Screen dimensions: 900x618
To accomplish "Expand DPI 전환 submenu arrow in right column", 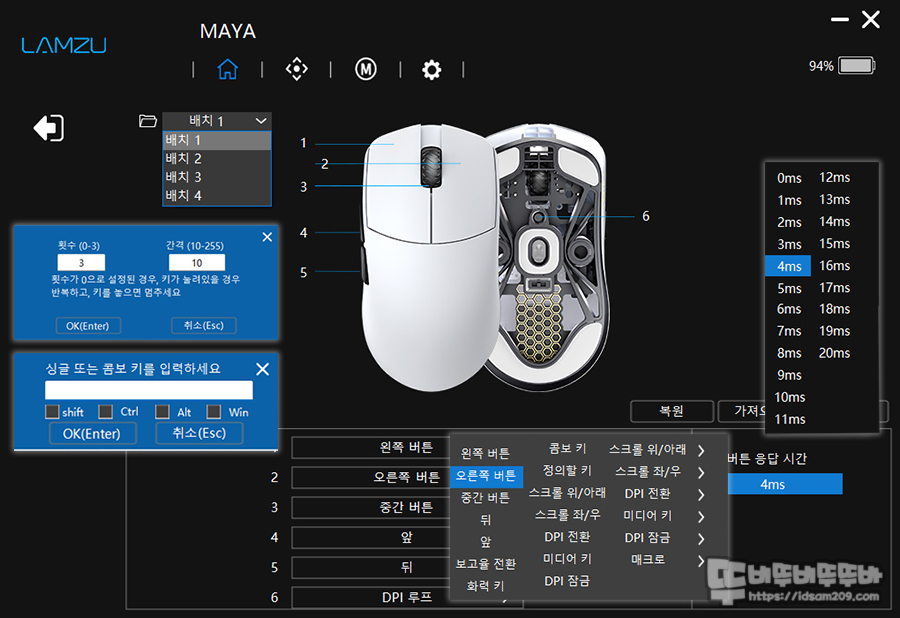I will click(x=701, y=495).
